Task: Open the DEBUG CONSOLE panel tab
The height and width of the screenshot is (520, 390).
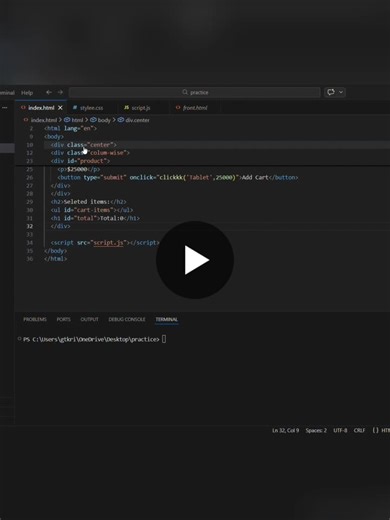Action: point(127,319)
